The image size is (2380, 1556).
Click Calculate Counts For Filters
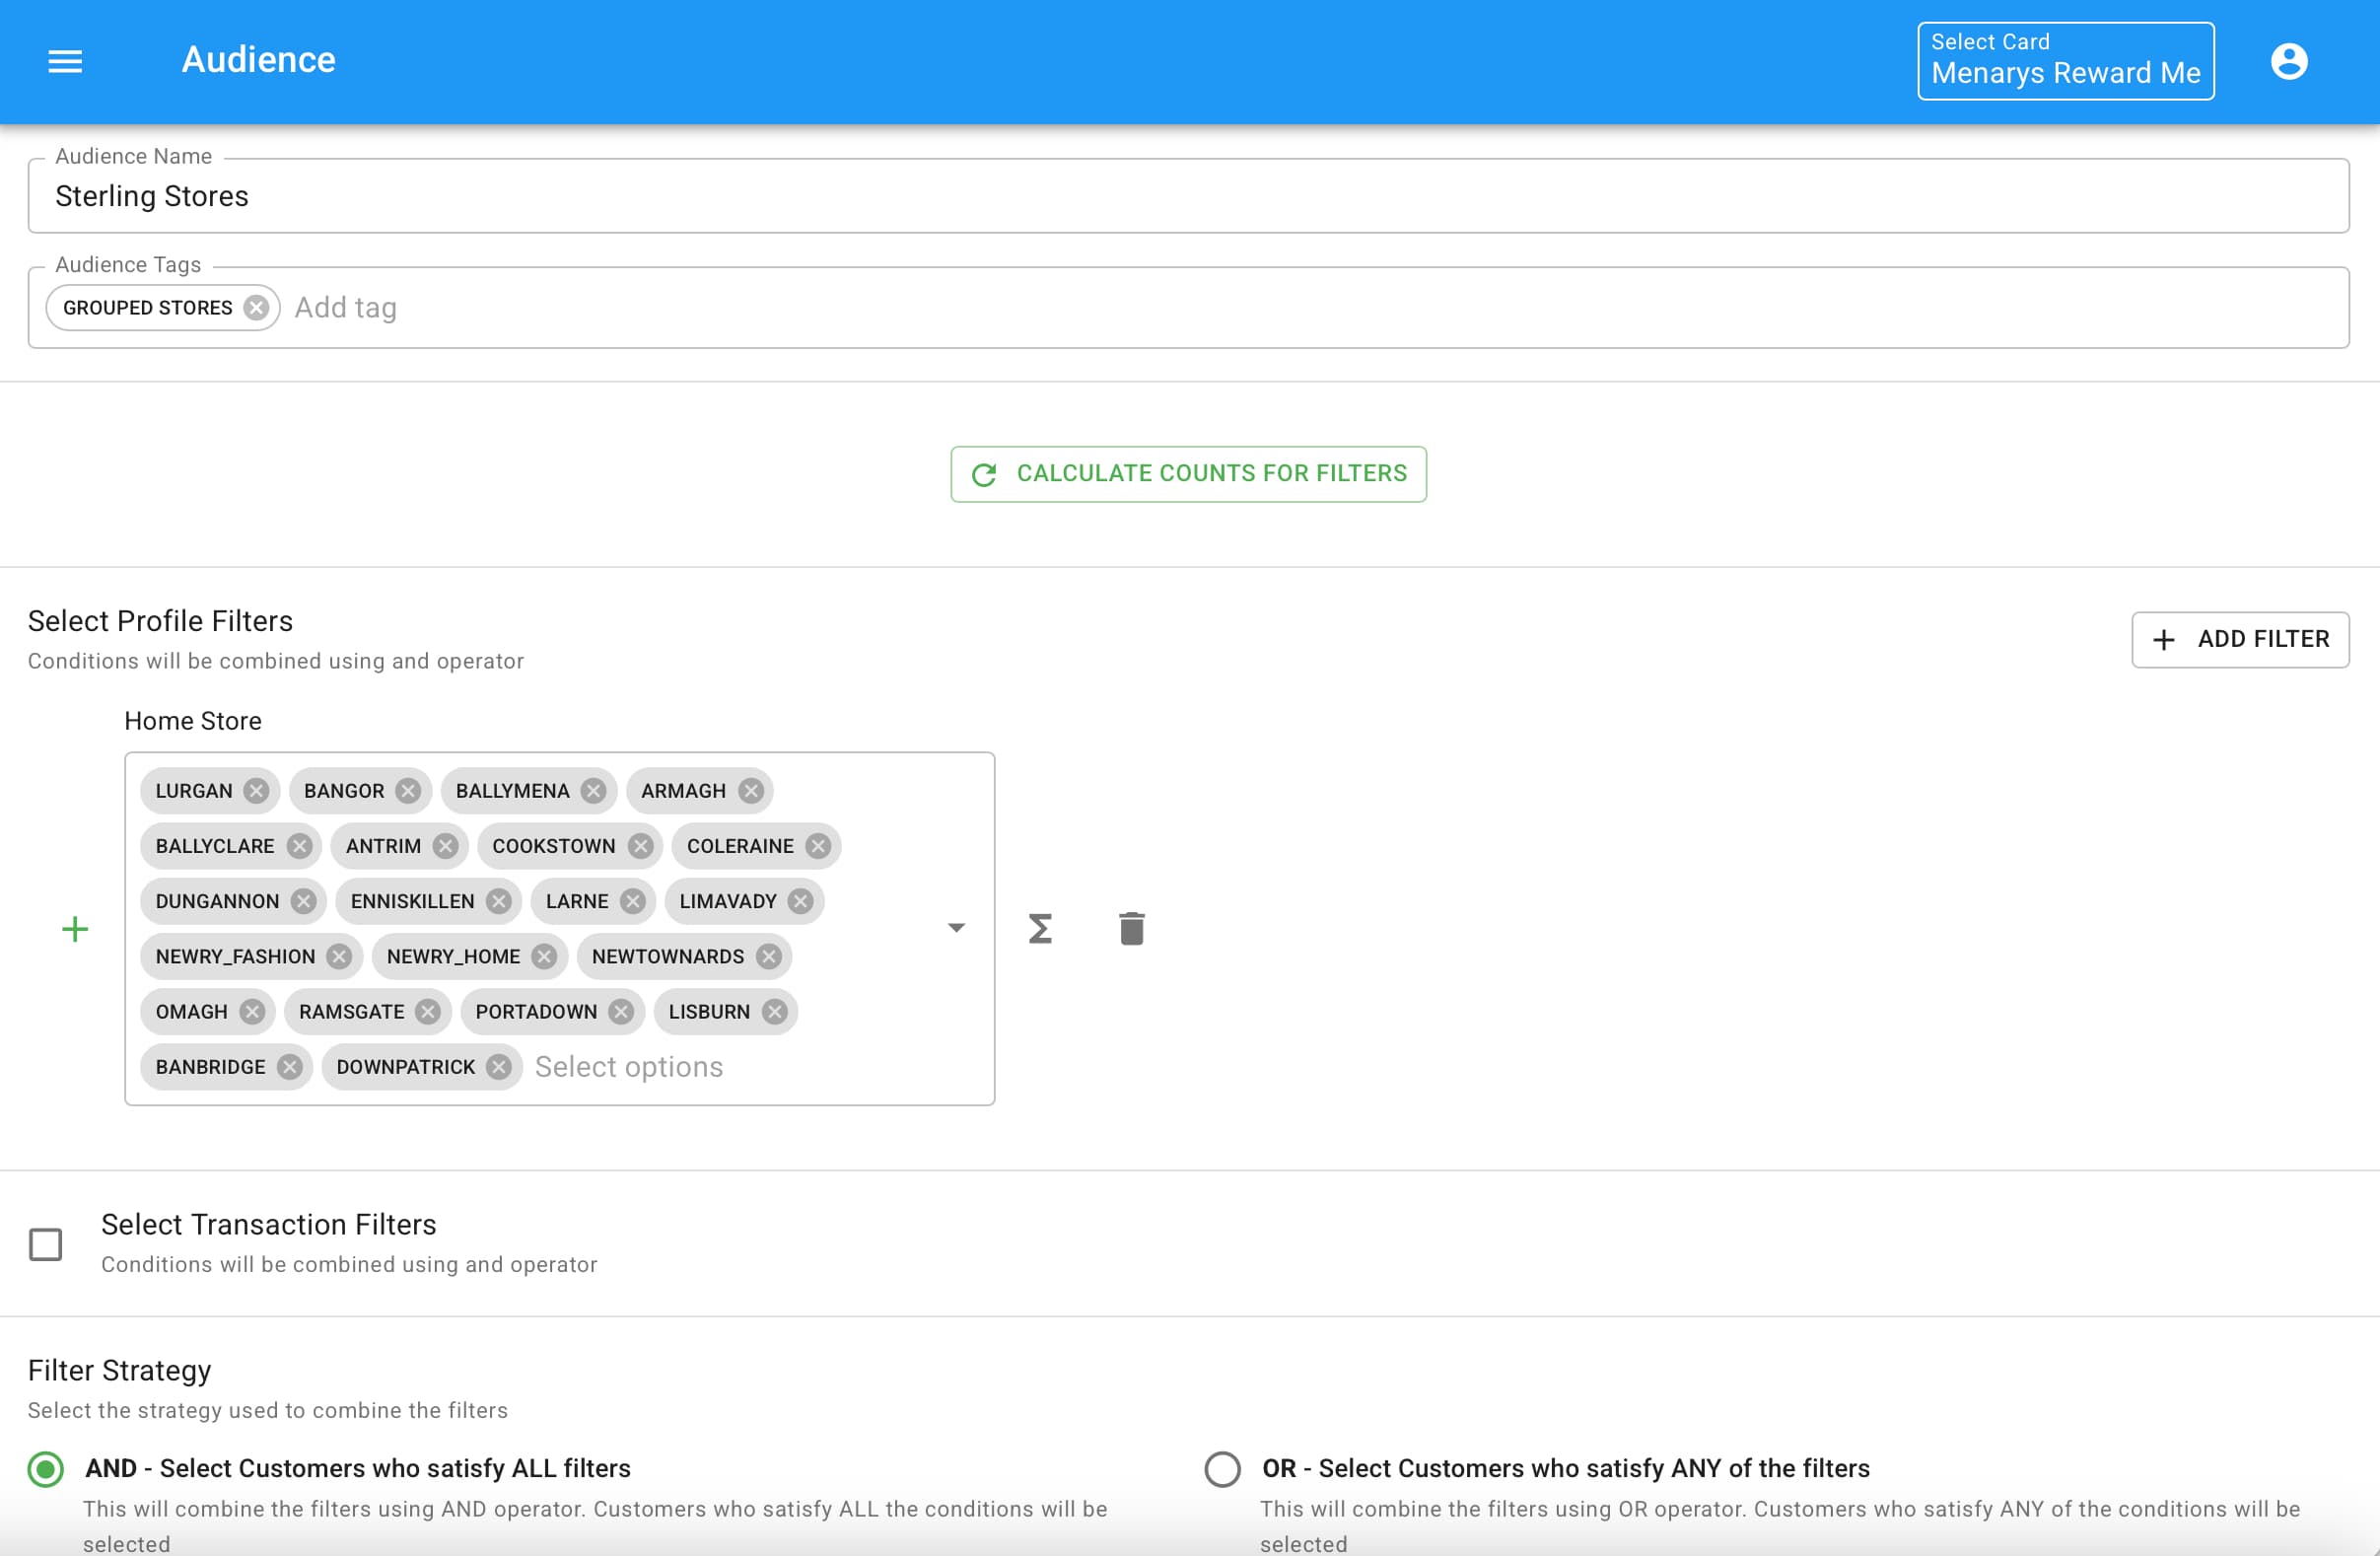coord(1188,473)
